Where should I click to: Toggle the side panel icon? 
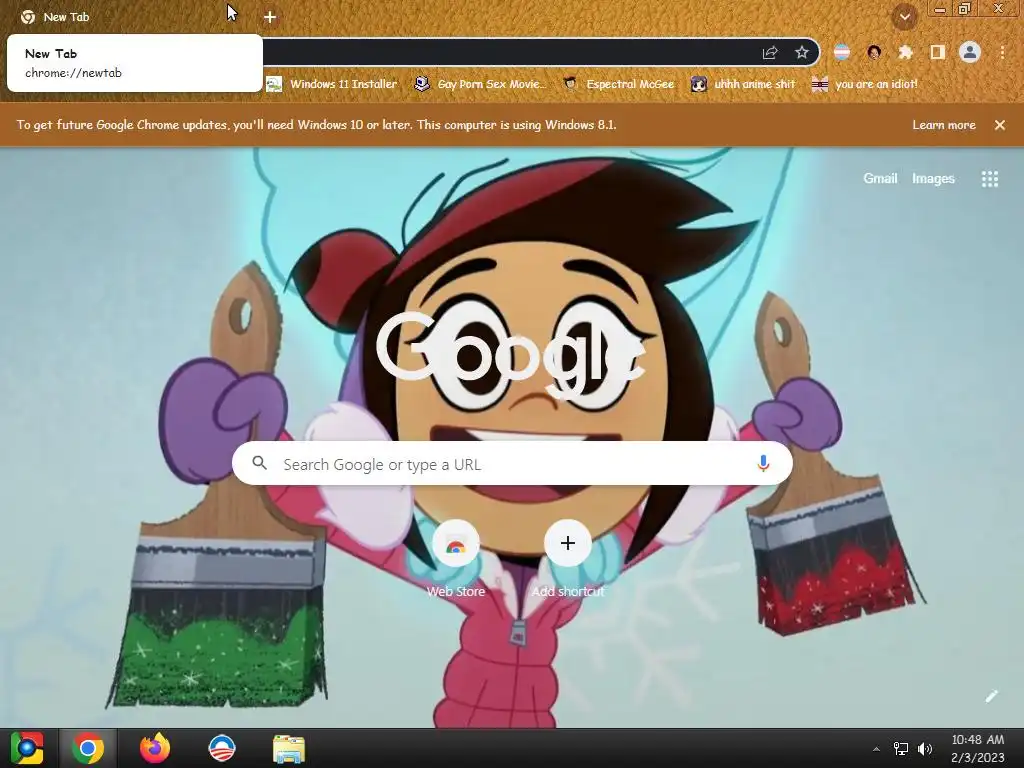click(x=937, y=52)
